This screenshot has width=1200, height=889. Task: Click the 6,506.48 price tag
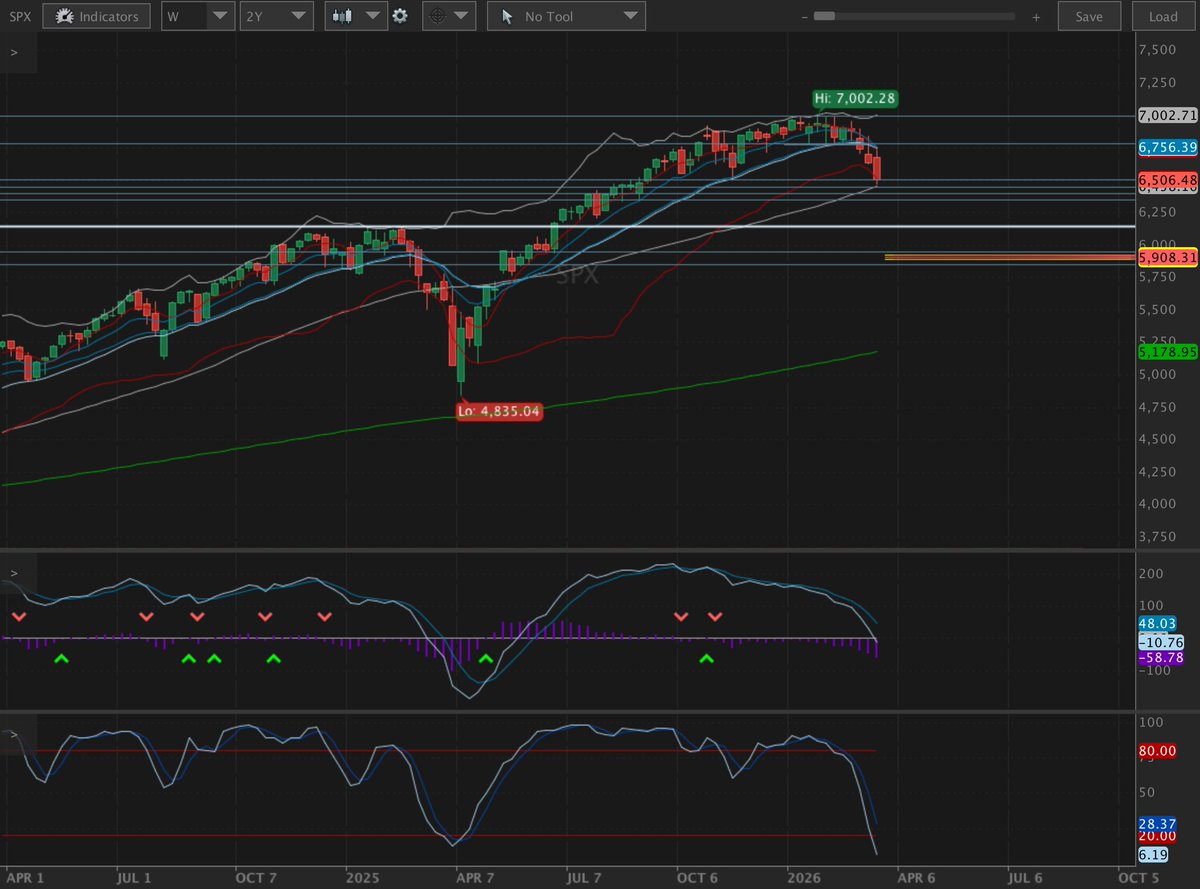click(1168, 179)
